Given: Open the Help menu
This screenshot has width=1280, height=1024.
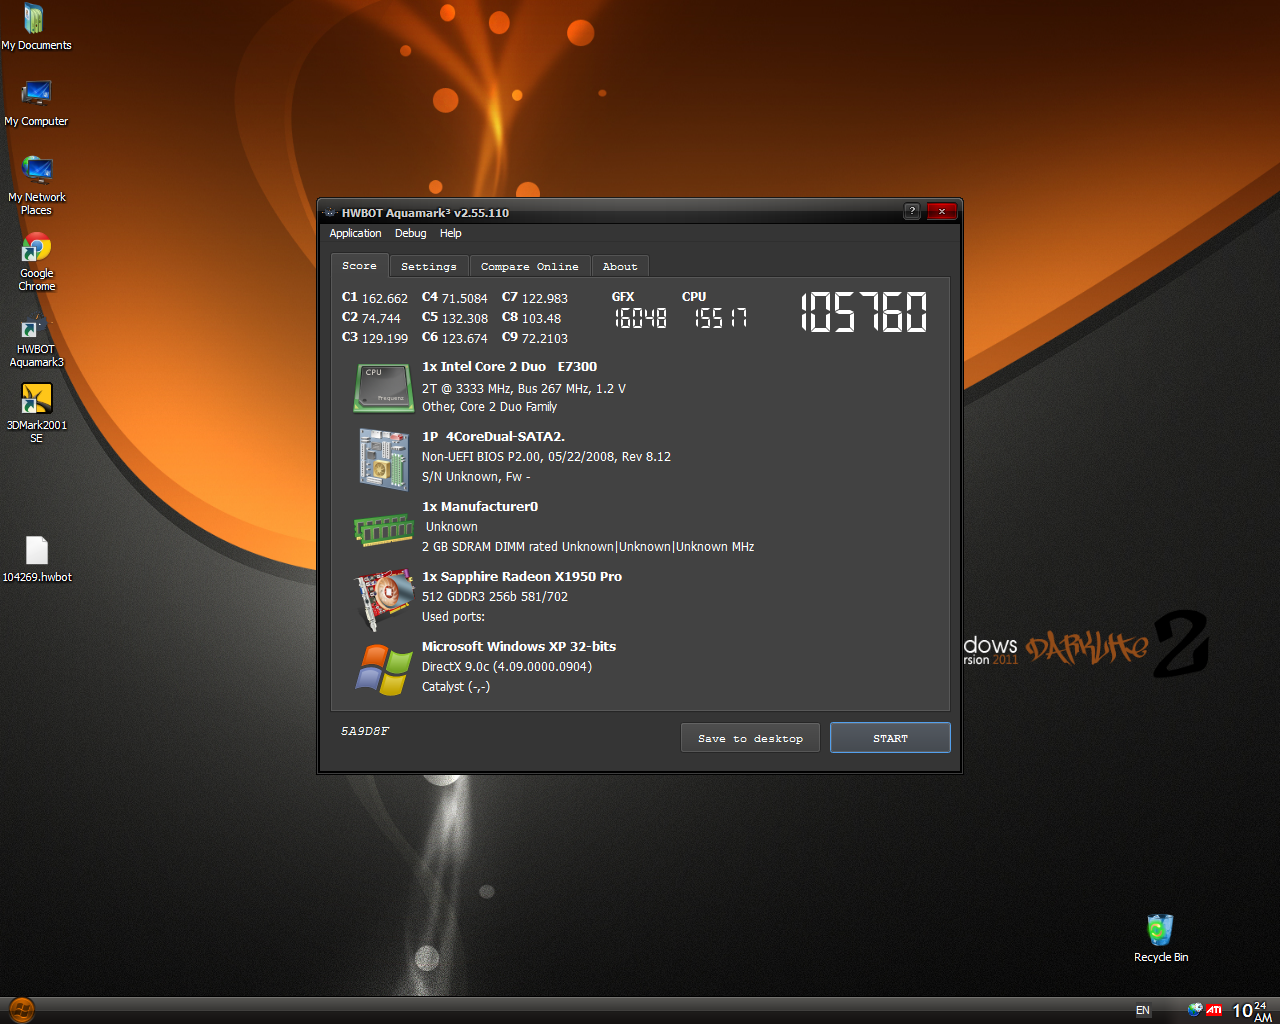Looking at the screenshot, I should pos(451,233).
